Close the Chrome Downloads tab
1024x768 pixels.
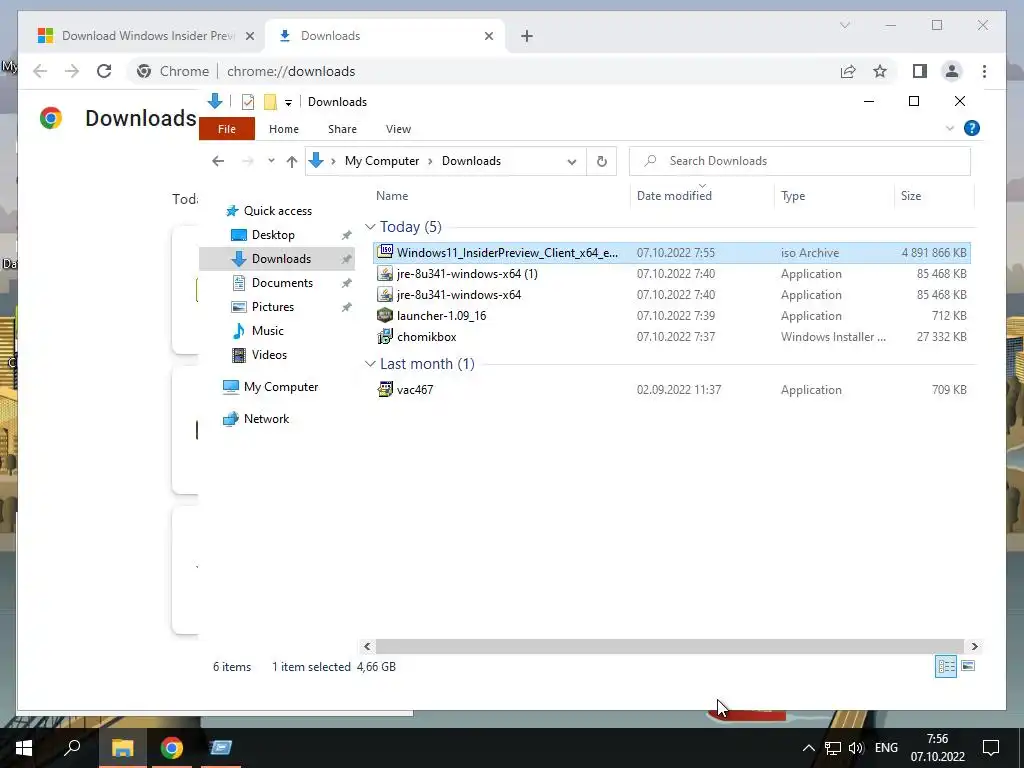click(488, 36)
